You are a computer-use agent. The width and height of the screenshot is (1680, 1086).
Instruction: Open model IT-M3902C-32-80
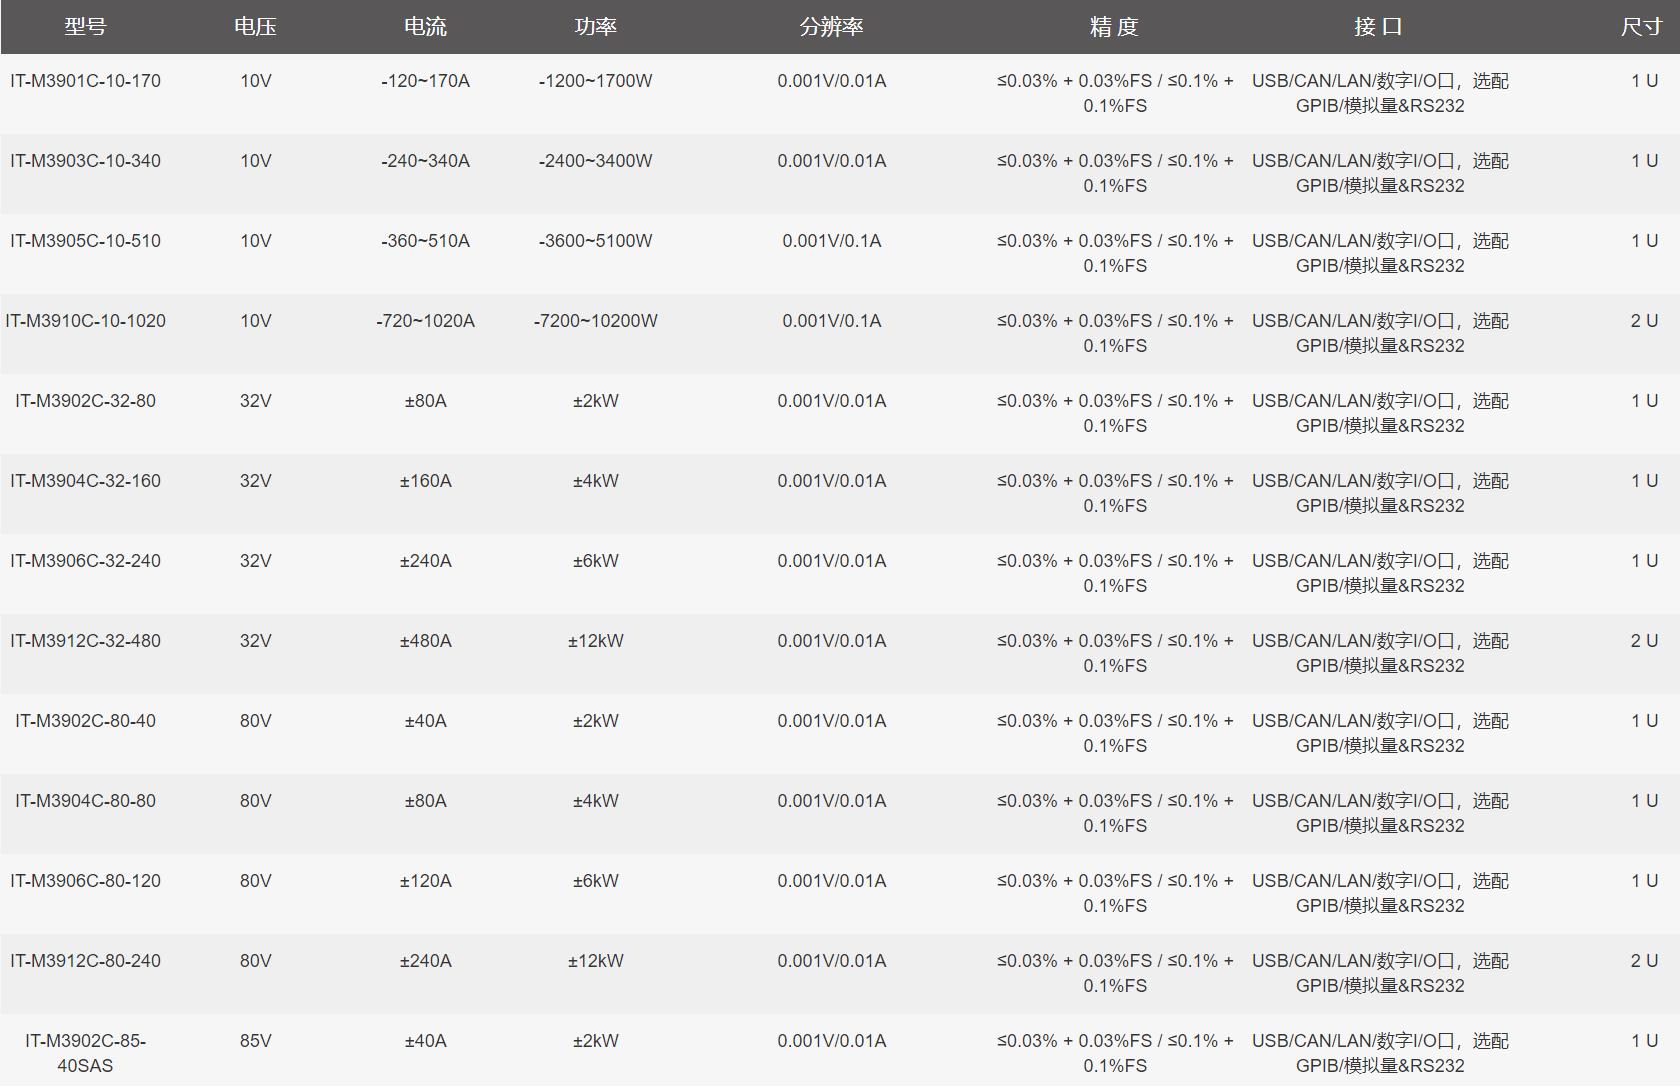[x=85, y=401]
